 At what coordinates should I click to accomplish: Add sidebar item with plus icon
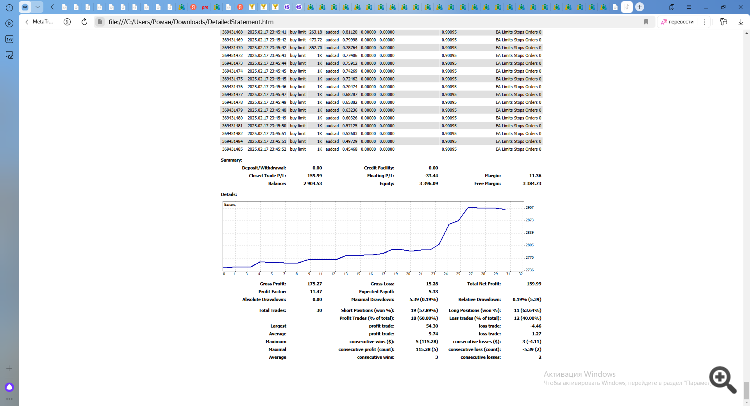coord(9,369)
